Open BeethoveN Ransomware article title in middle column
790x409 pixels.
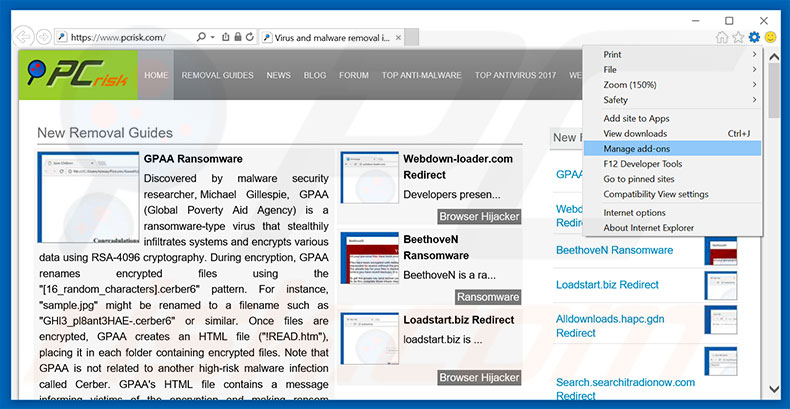click(x=436, y=247)
